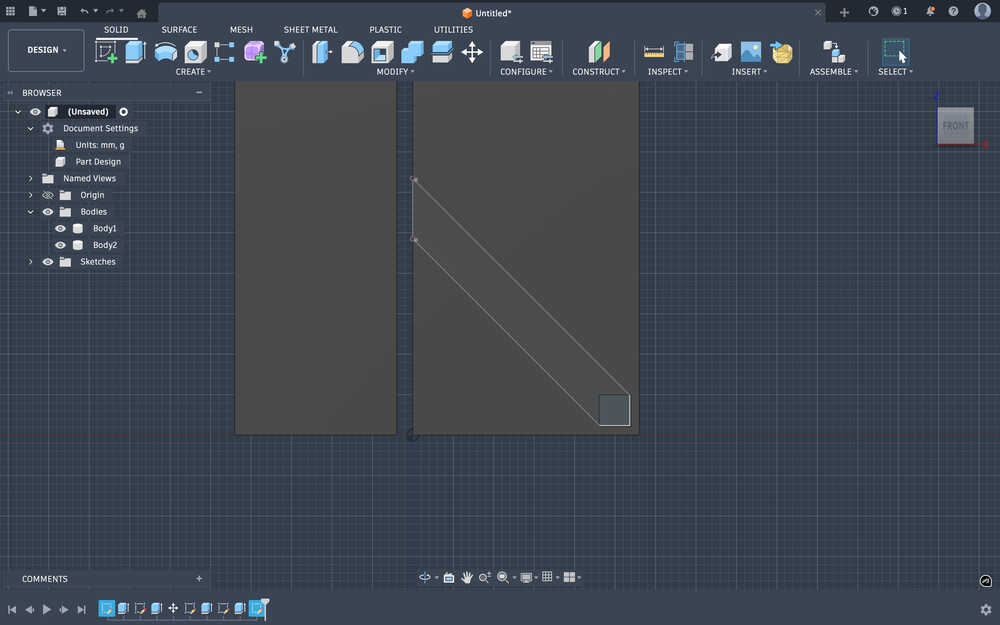1000x625 pixels.
Task: Hide Body2
Action: click(60, 245)
